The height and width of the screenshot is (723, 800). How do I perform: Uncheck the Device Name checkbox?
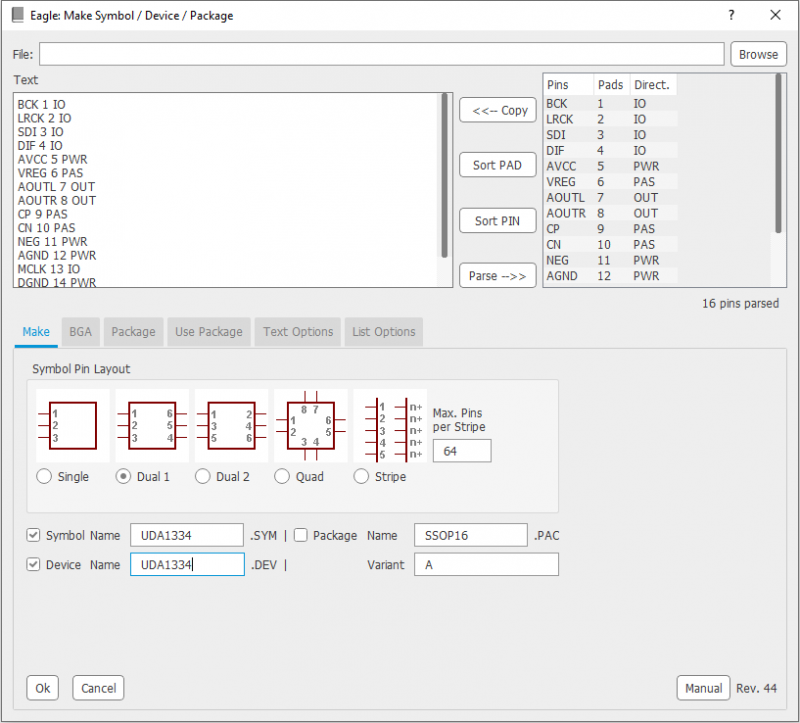pos(33,565)
